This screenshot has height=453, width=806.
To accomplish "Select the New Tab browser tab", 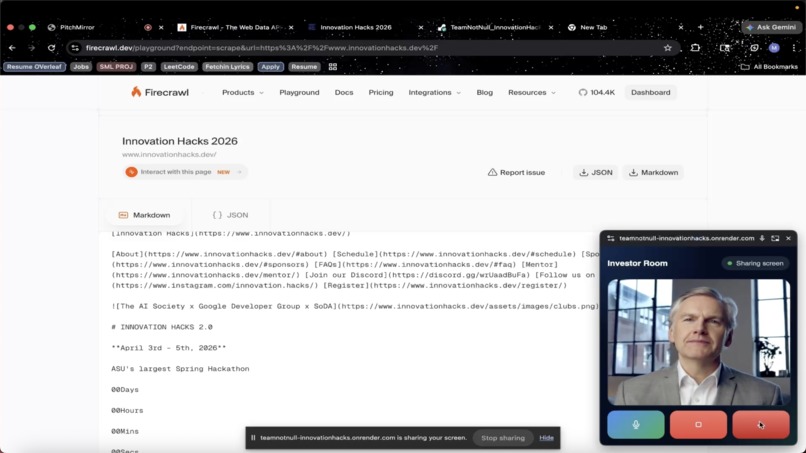I will [x=594, y=27].
